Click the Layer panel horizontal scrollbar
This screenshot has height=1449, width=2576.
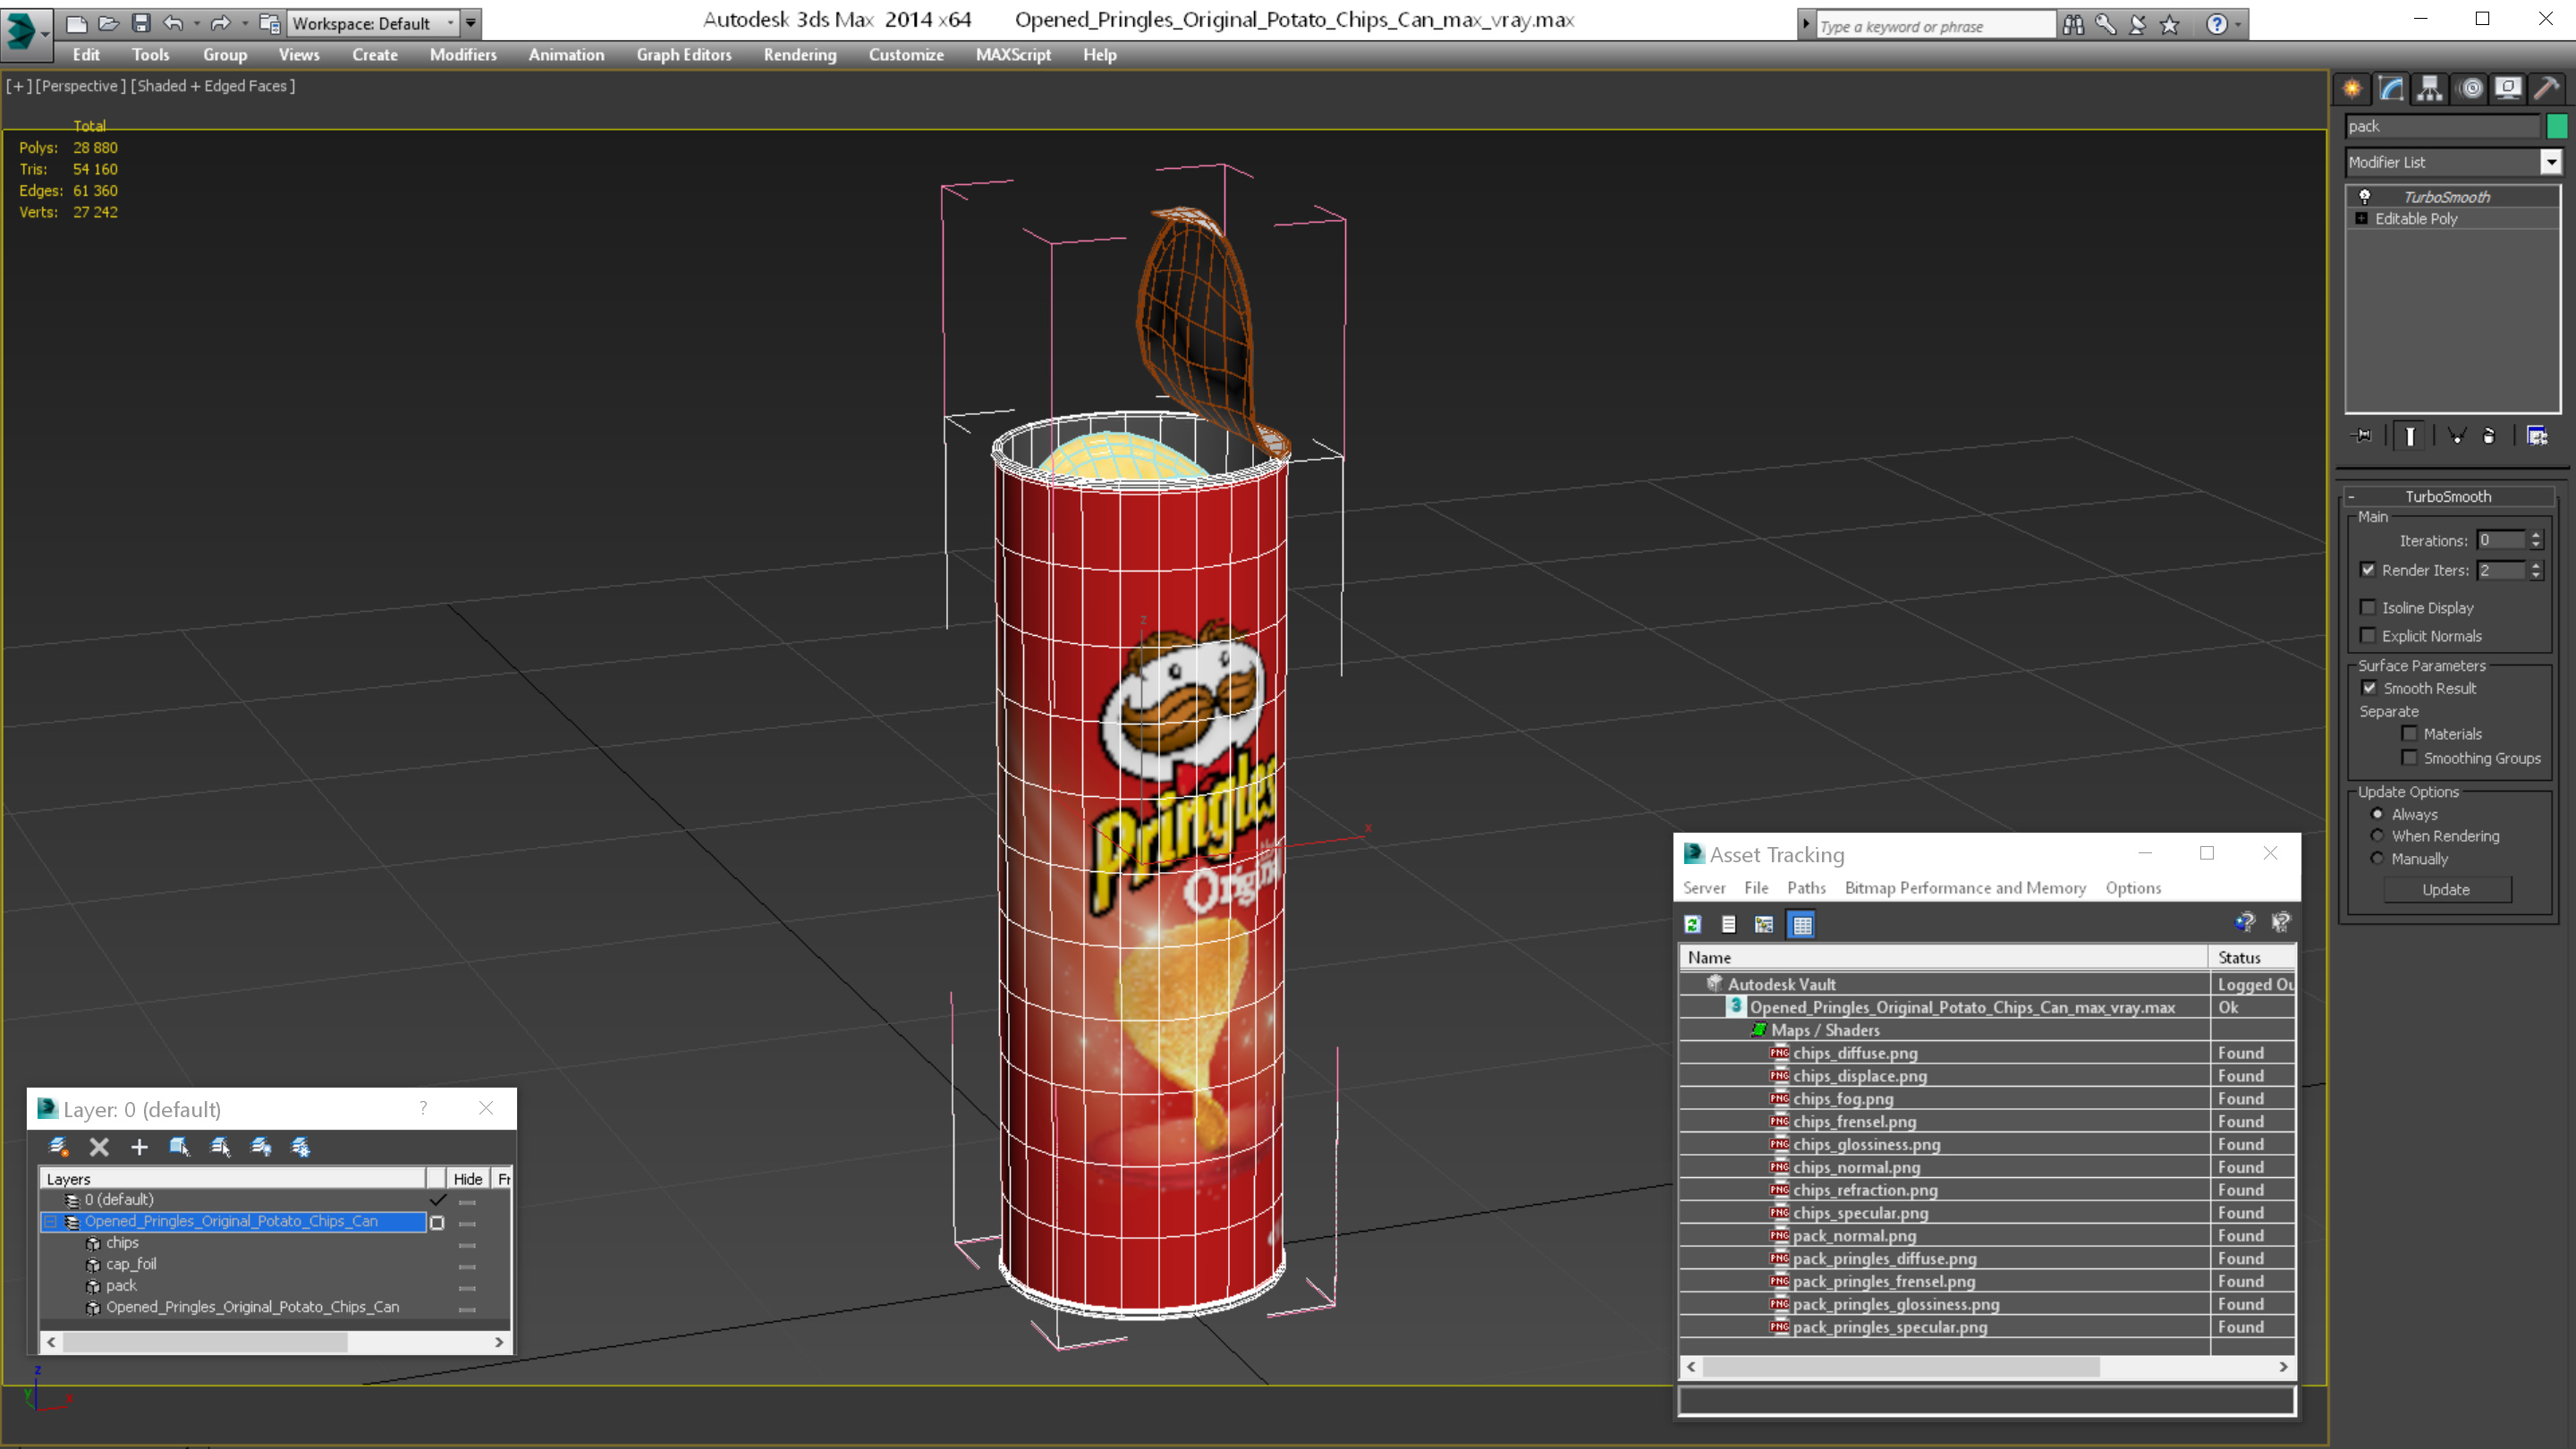(x=205, y=1342)
